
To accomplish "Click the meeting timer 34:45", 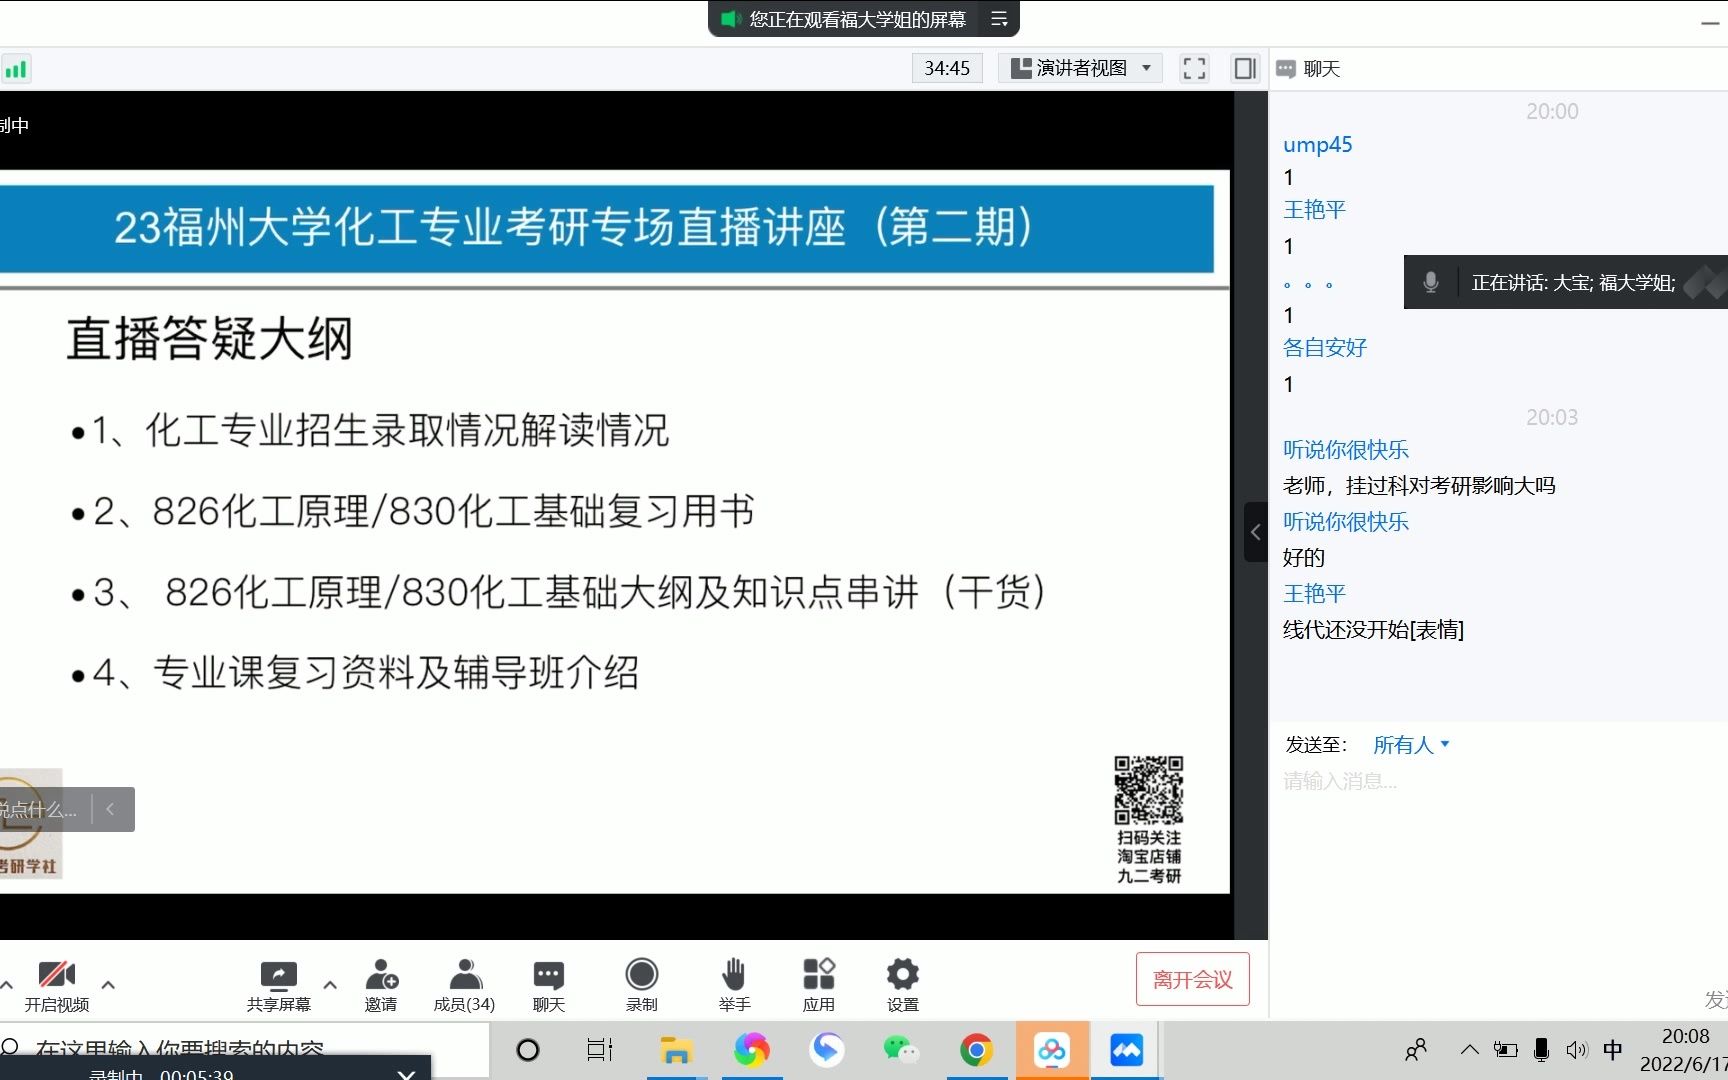I will pos(947,68).
